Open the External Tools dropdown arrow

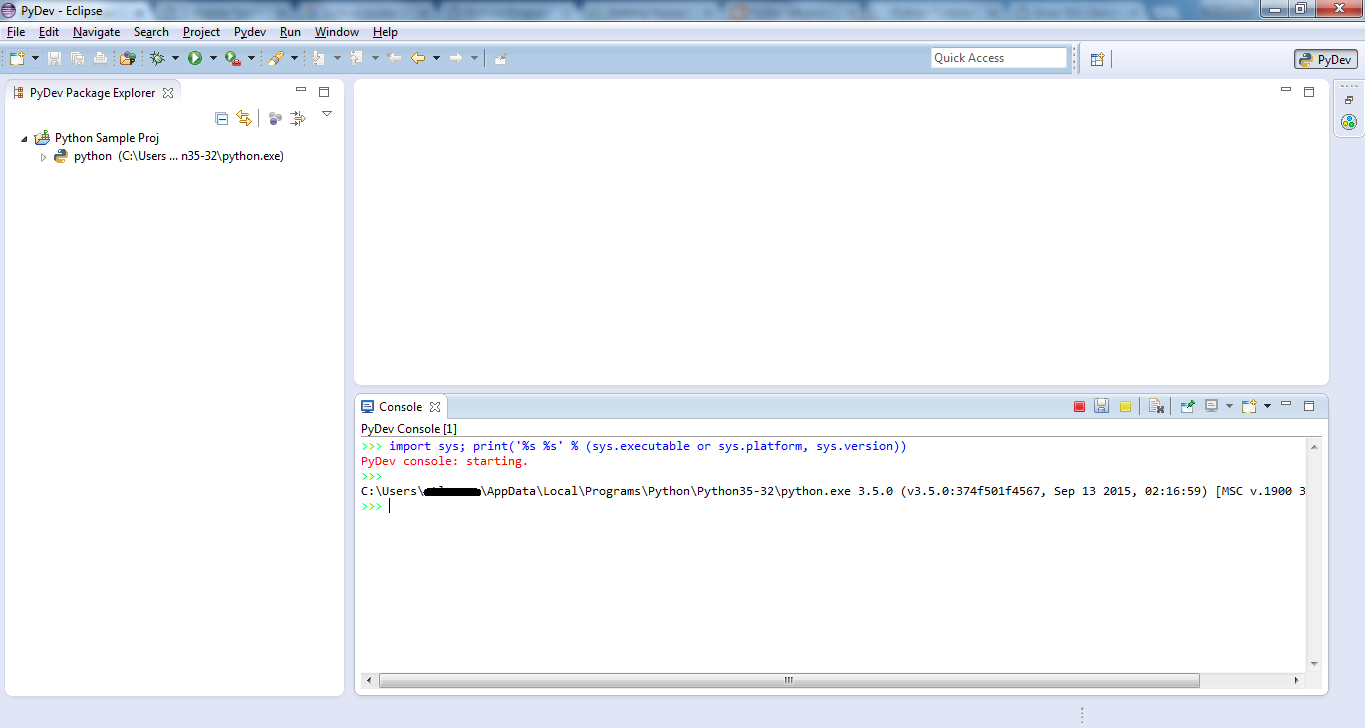(x=251, y=58)
